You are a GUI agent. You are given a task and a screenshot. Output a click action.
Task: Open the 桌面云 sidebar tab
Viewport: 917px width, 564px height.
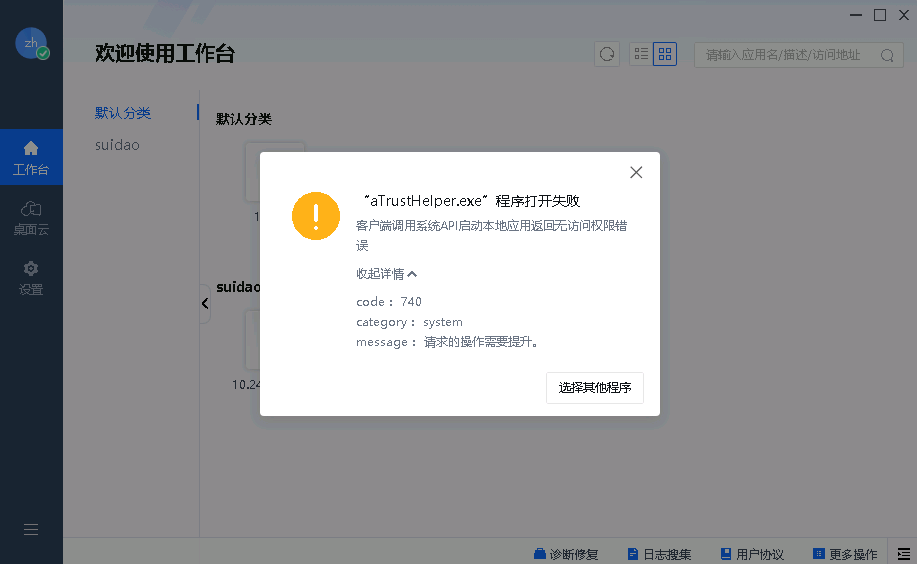pos(31,218)
